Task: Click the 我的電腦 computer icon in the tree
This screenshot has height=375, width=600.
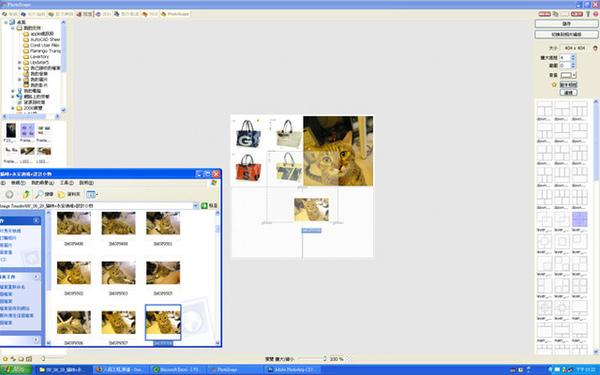Action: pos(19,91)
